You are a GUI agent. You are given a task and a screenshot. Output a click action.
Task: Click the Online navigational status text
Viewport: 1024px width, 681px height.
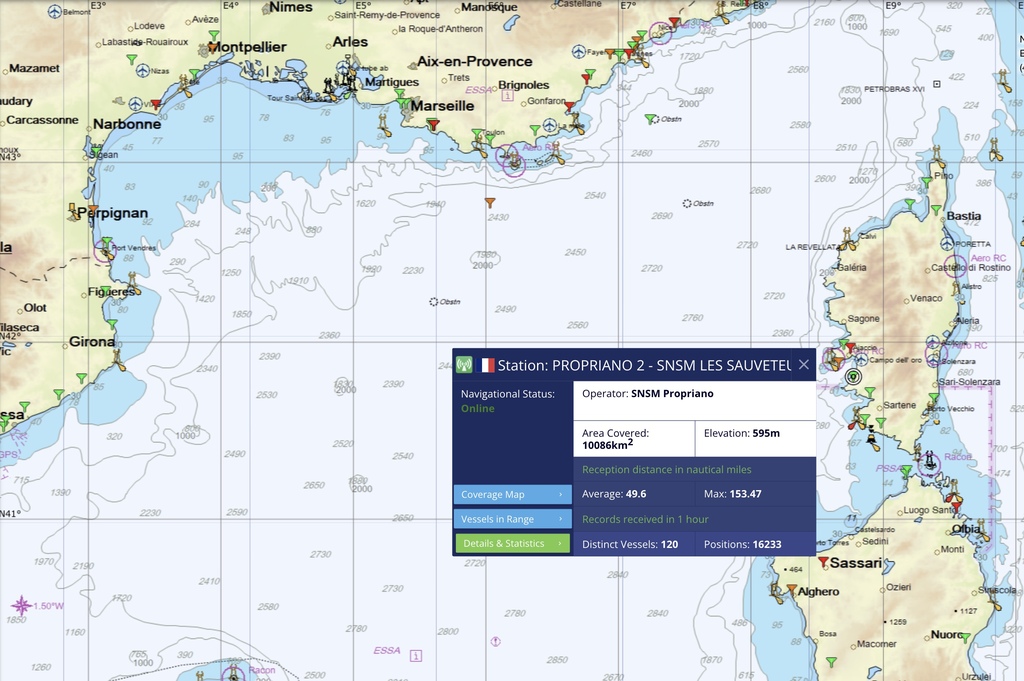477,409
